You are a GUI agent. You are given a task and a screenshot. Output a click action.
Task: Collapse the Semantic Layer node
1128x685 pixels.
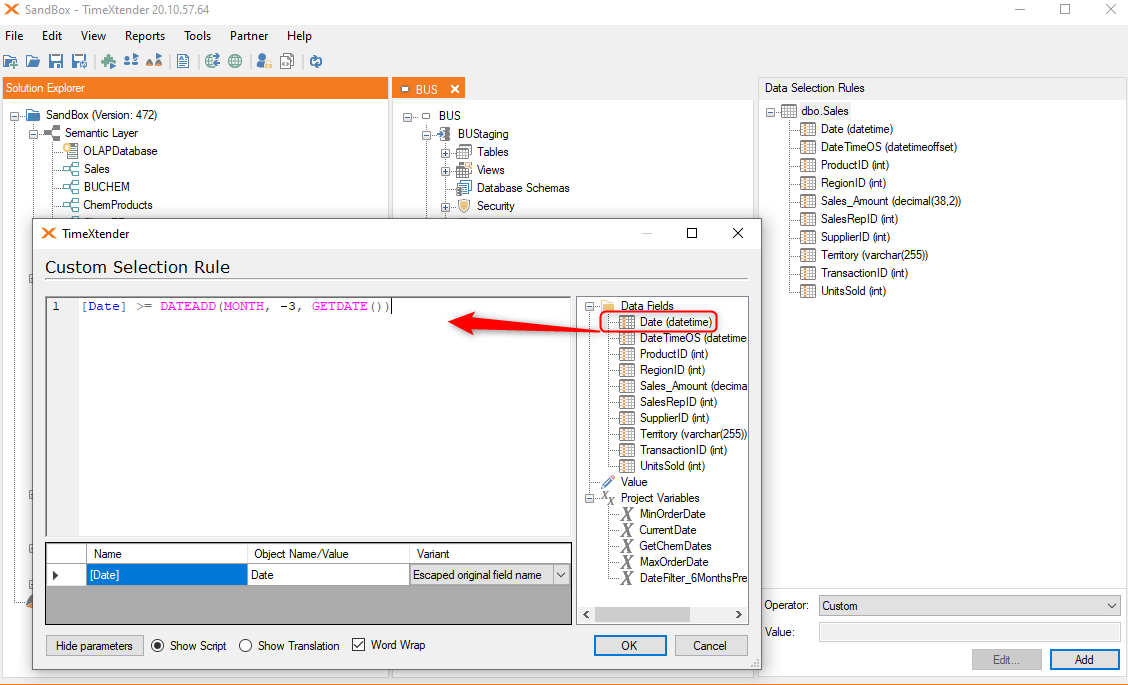[33, 133]
